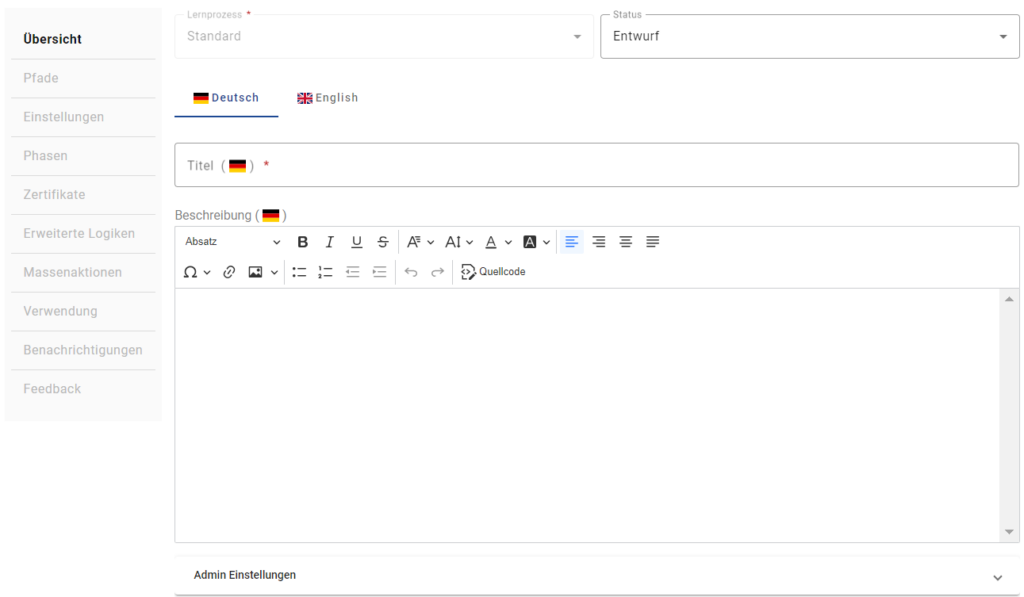Open the font size dropdown arrow
1024x597 pixels.
[469, 243]
